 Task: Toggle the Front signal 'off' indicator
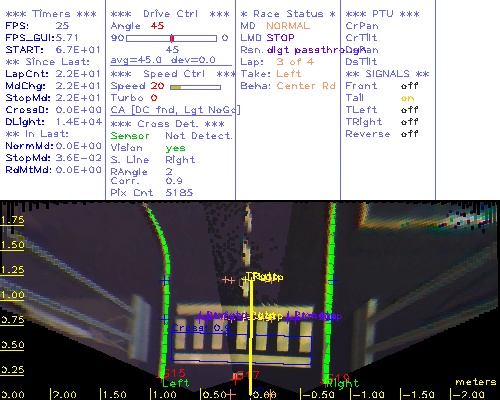coord(409,86)
